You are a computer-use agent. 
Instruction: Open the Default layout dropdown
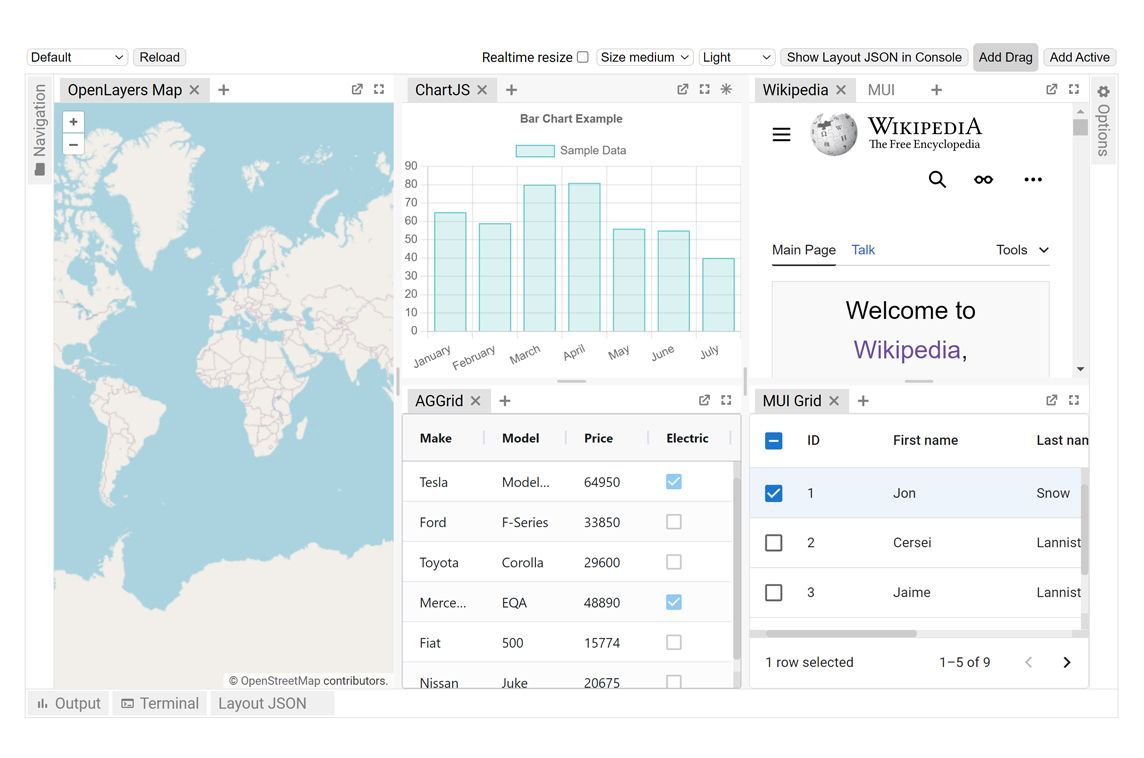77,57
